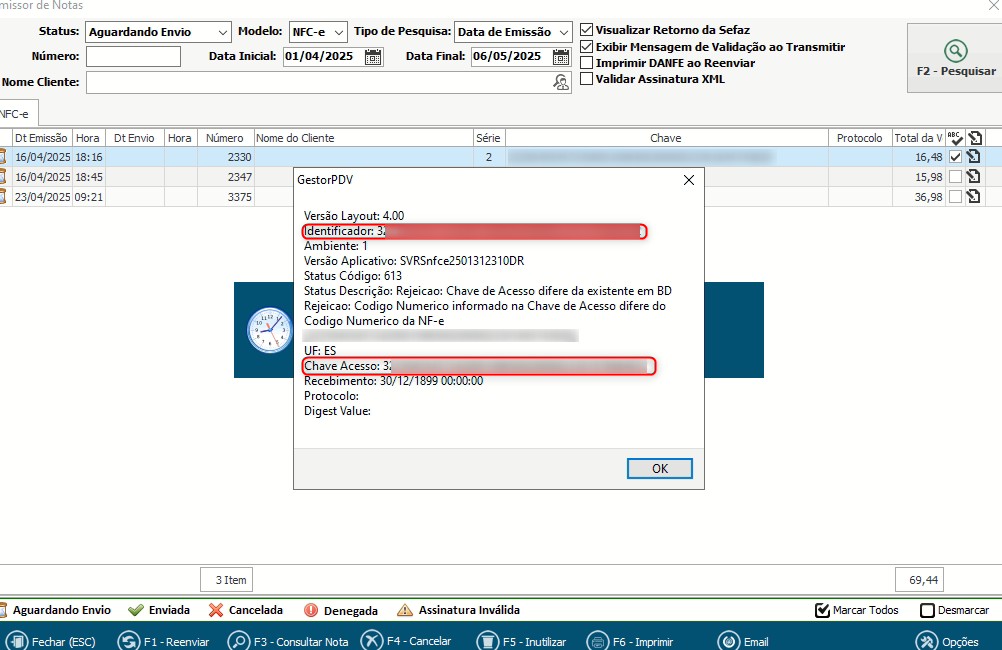Open the Data Inicial calendar picker
Image resolution: width=1002 pixels, height=650 pixels.
tap(373, 57)
